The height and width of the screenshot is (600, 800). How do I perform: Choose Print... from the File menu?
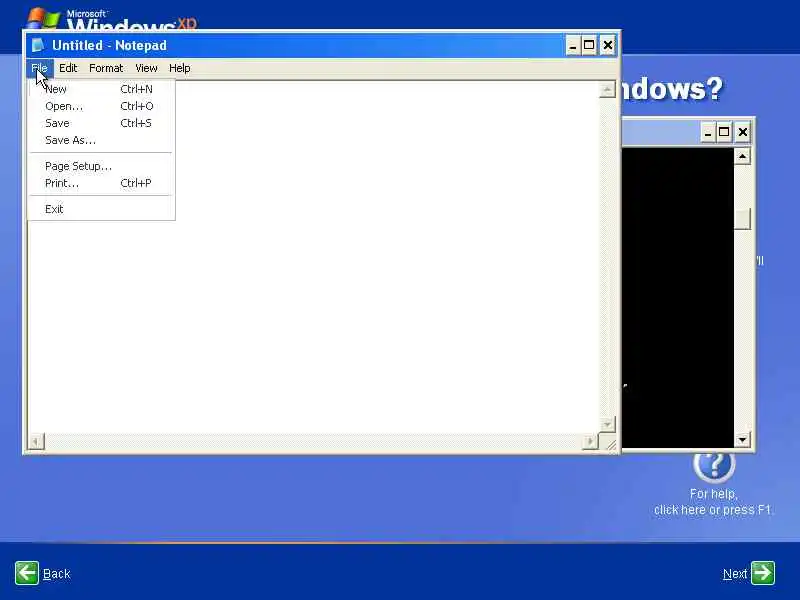tap(101, 183)
